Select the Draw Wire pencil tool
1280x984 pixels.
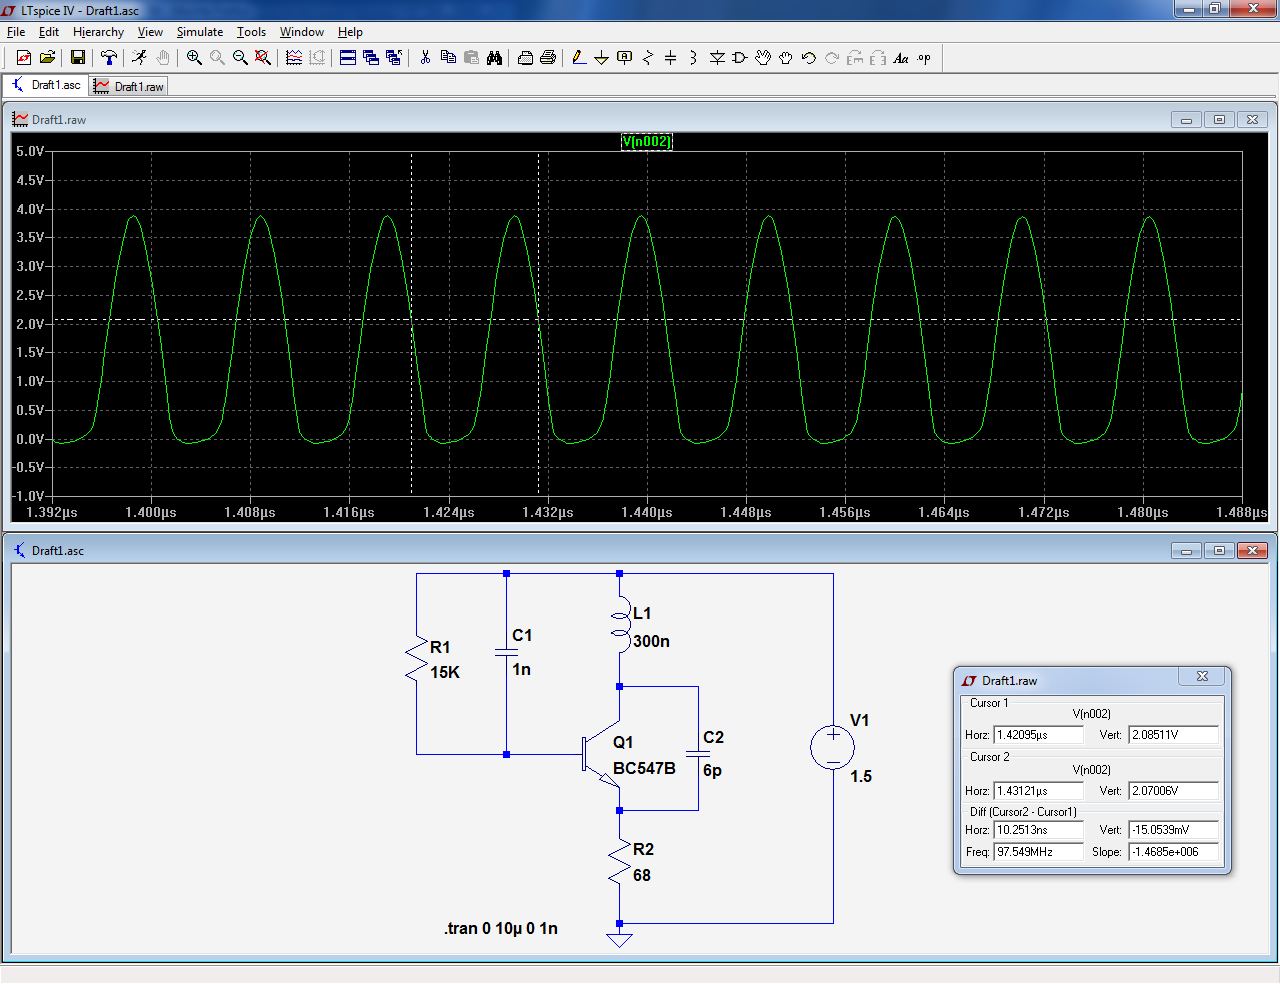point(579,58)
